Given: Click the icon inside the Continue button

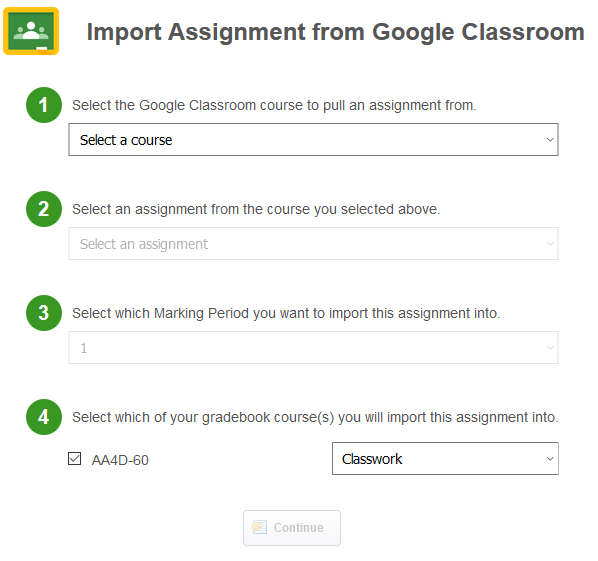Looking at the screenshot, I should coord(259,527).
